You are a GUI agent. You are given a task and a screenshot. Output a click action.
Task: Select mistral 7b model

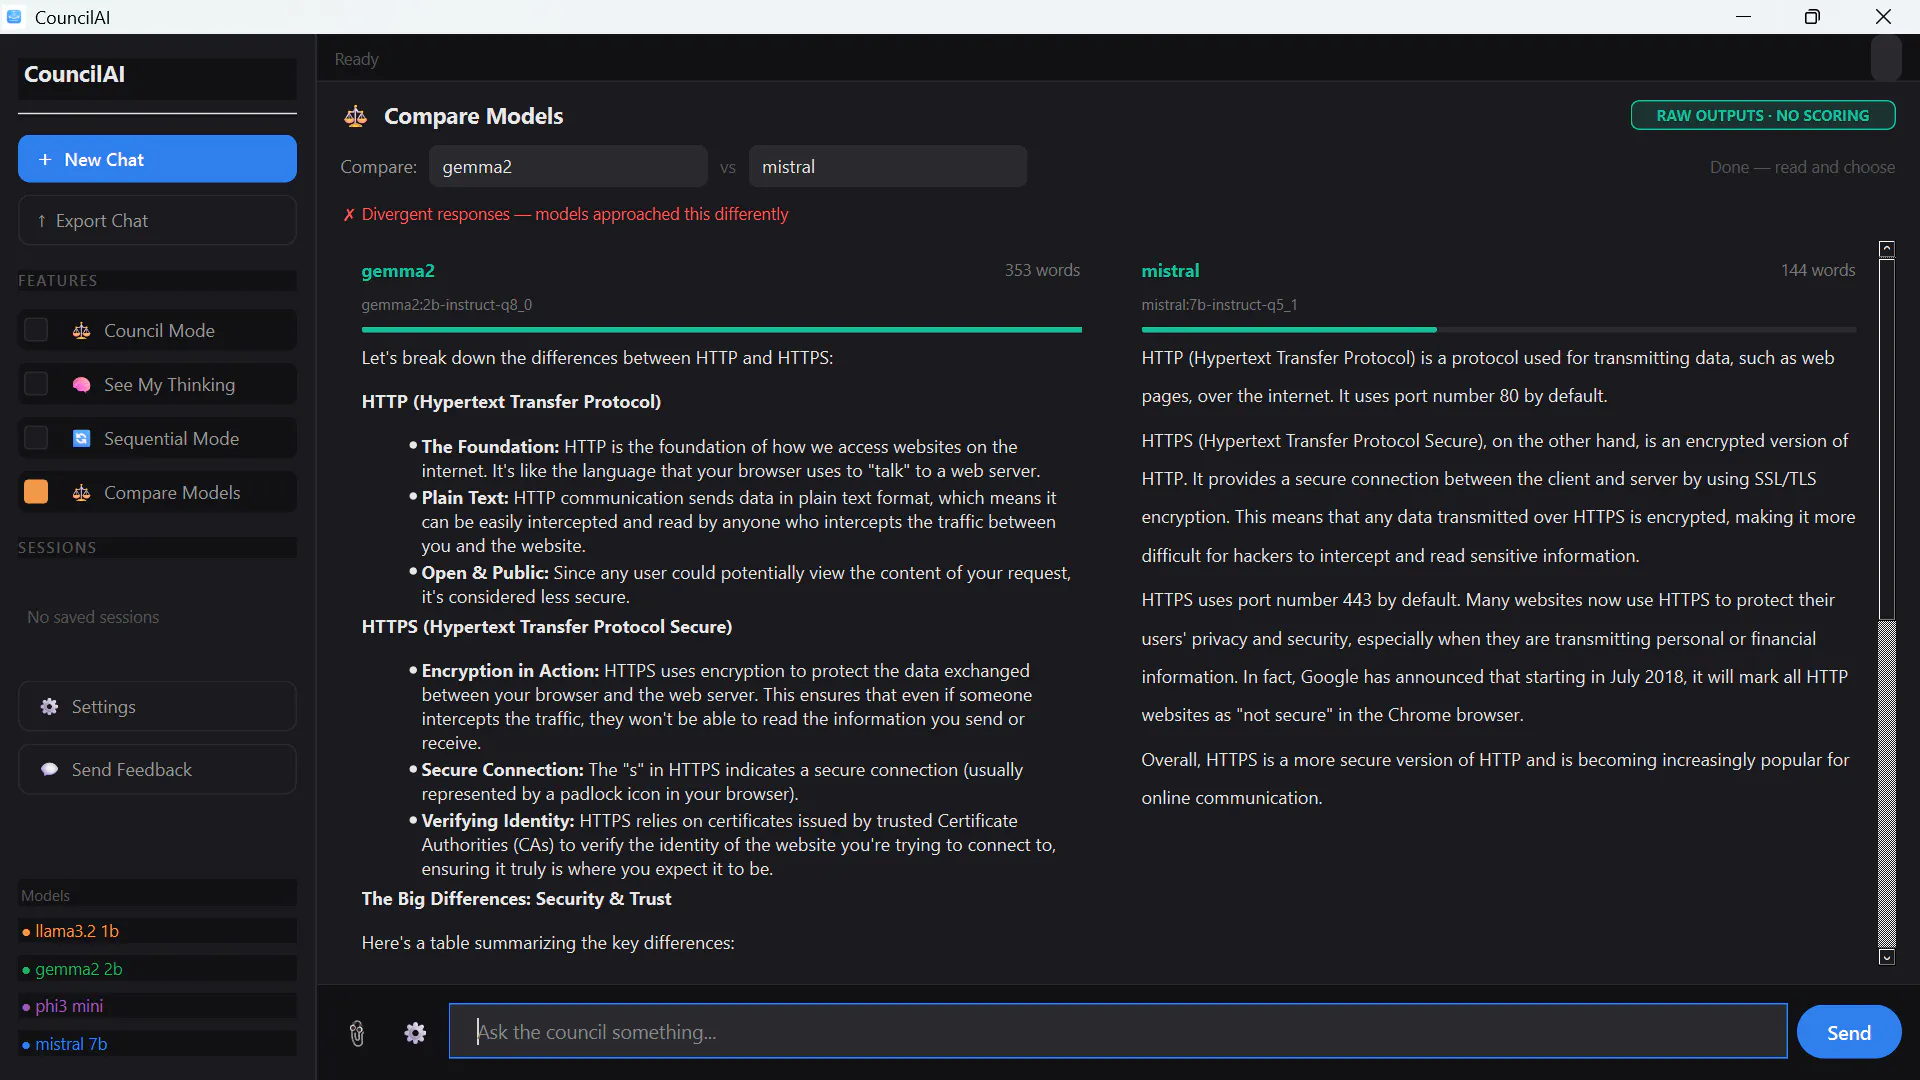click(x=157, y=1045)
